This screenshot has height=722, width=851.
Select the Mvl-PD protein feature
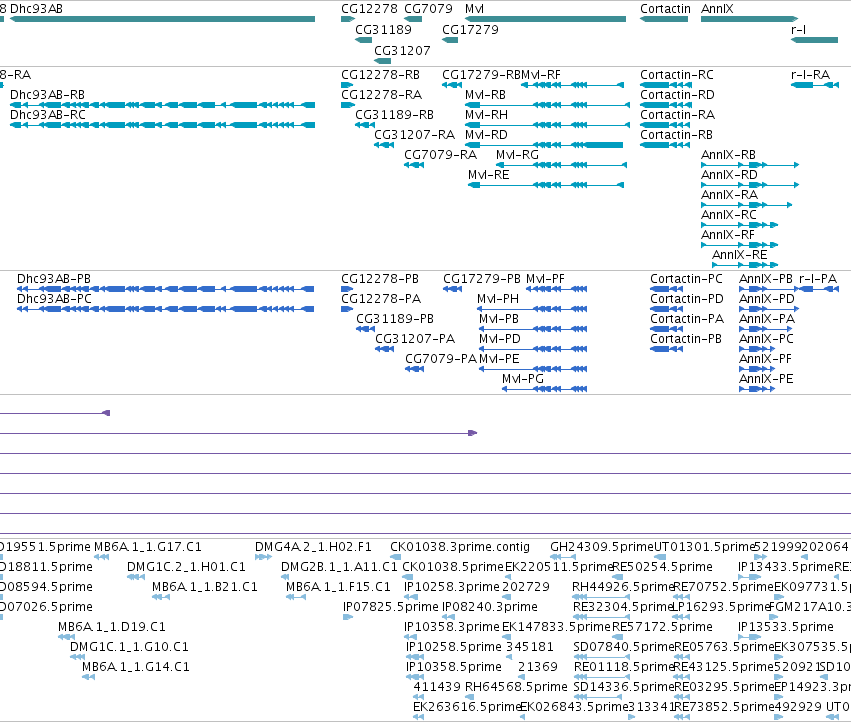[533, 349]
